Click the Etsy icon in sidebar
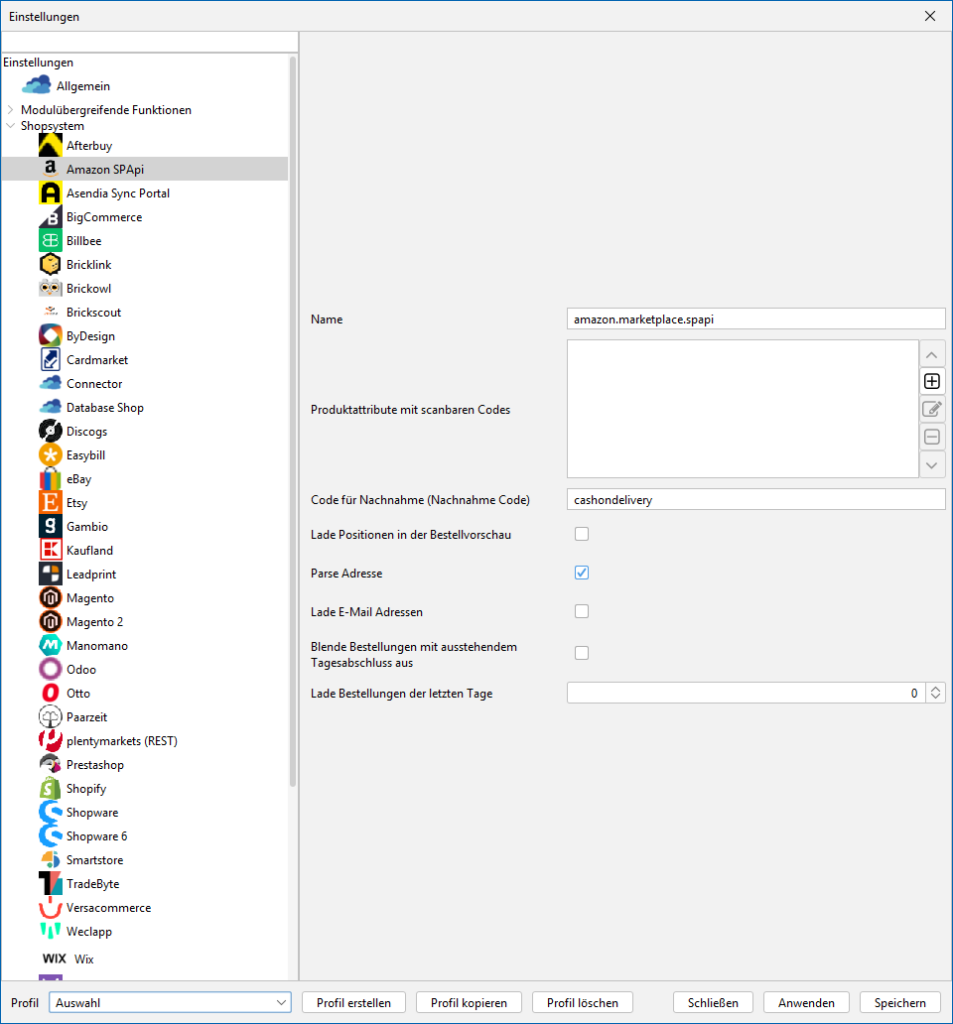 pos(51,503)
